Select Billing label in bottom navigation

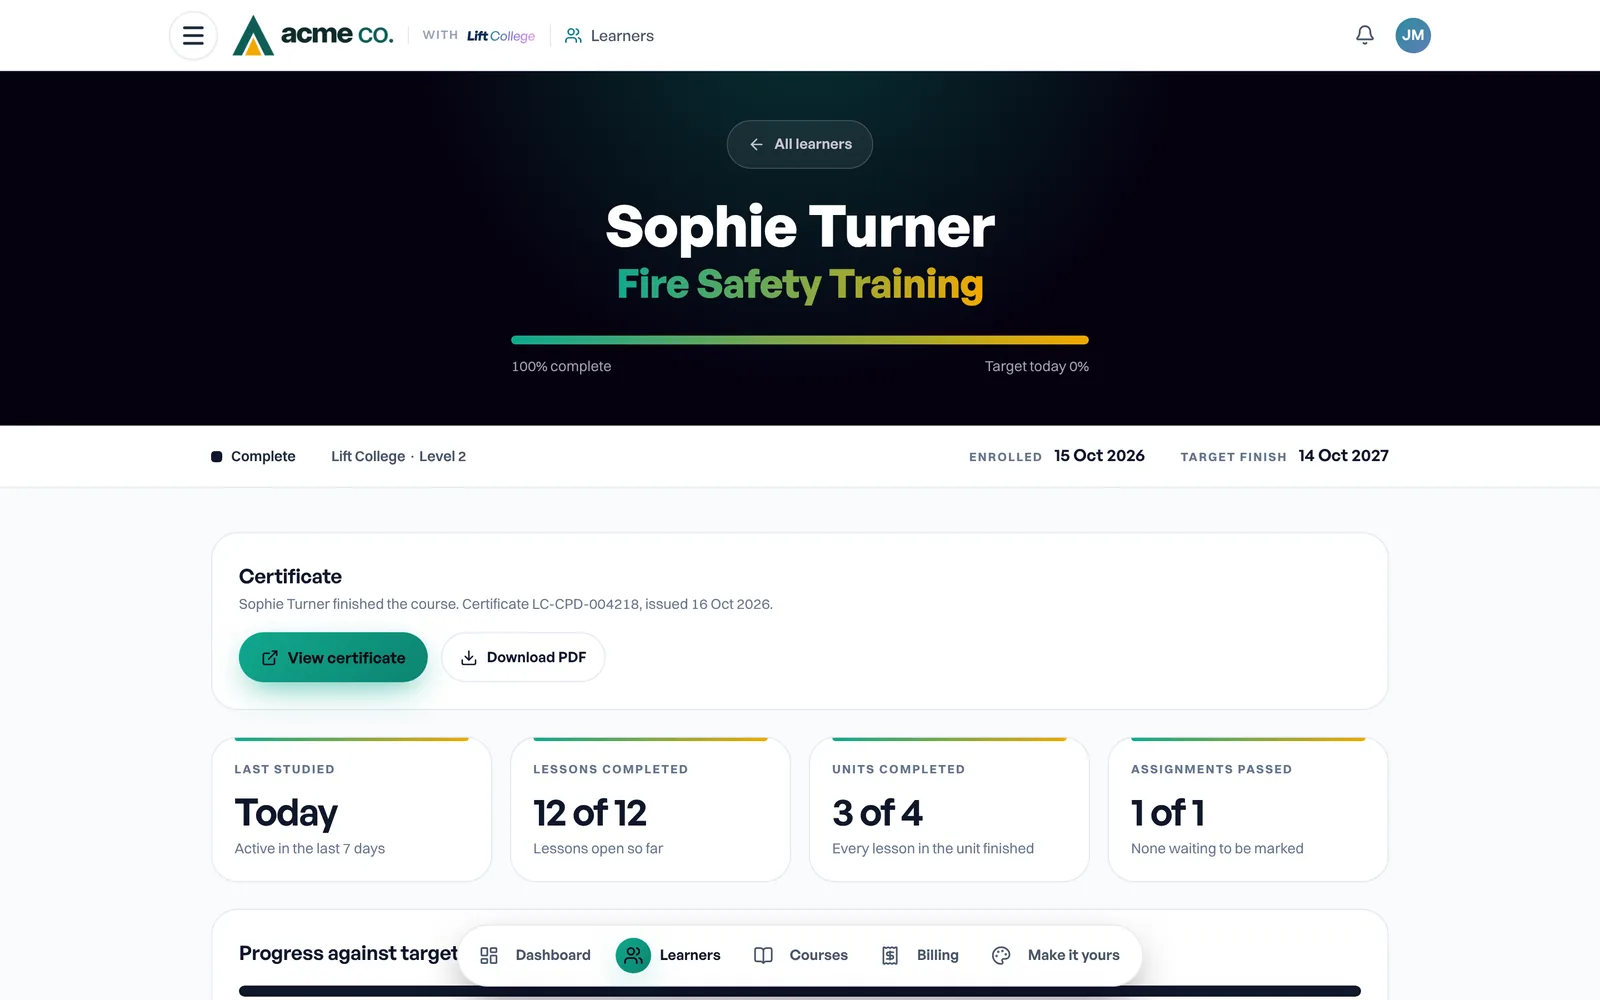point(938,956)
